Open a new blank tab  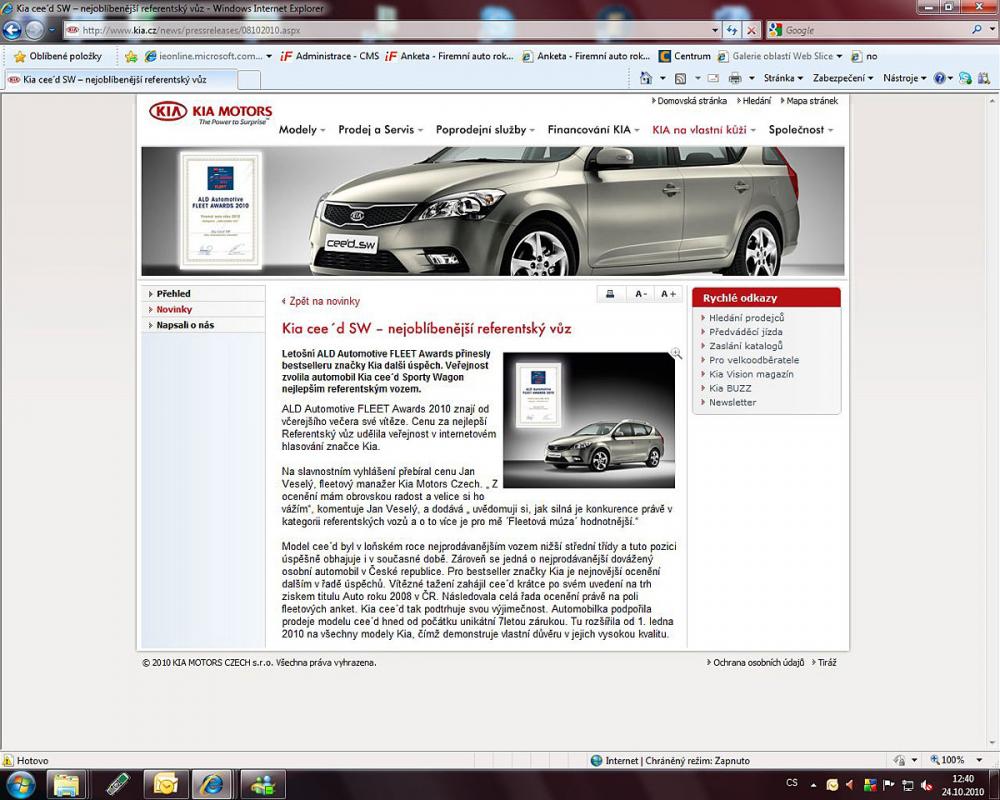pyautogui.click(x=249, y=80)
